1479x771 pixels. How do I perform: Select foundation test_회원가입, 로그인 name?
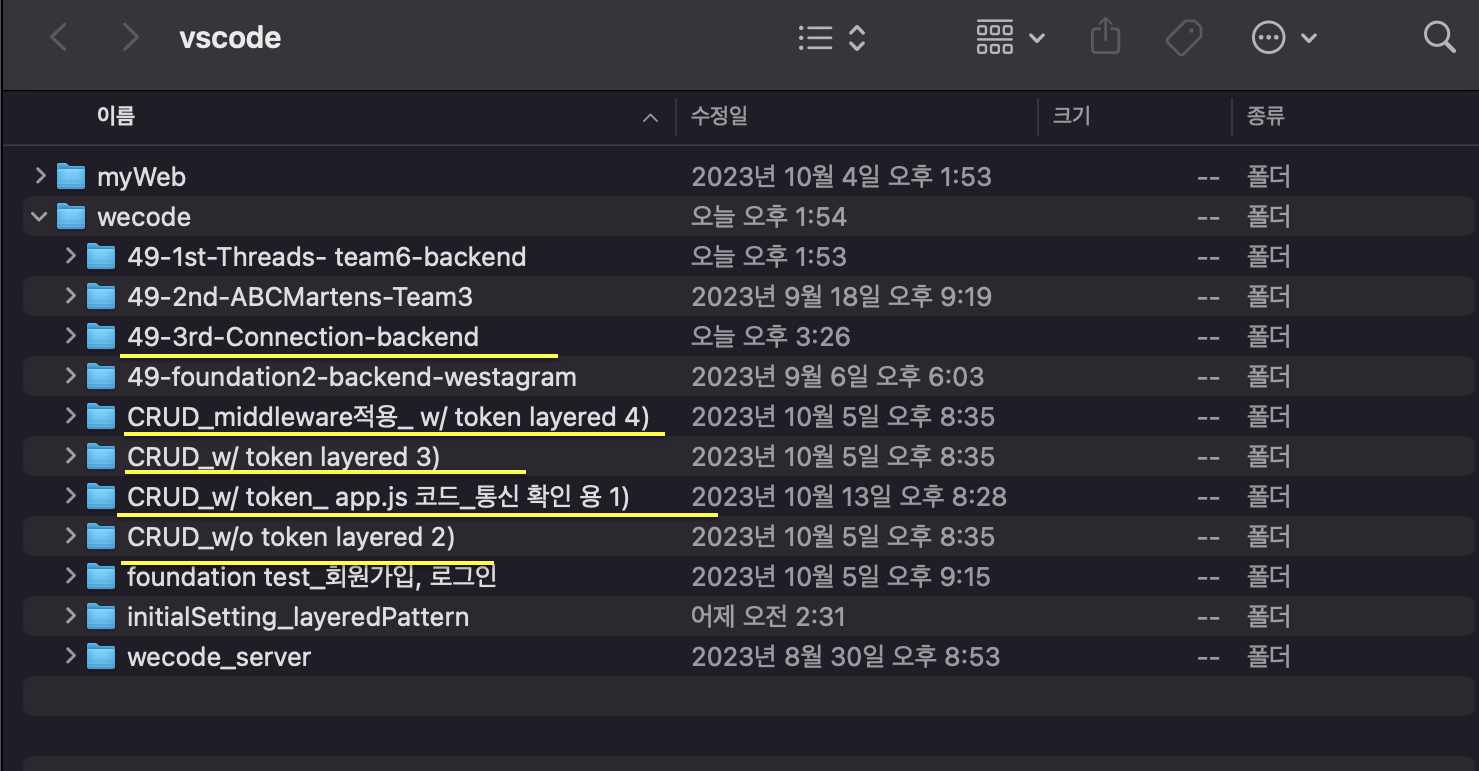(312, 577)
